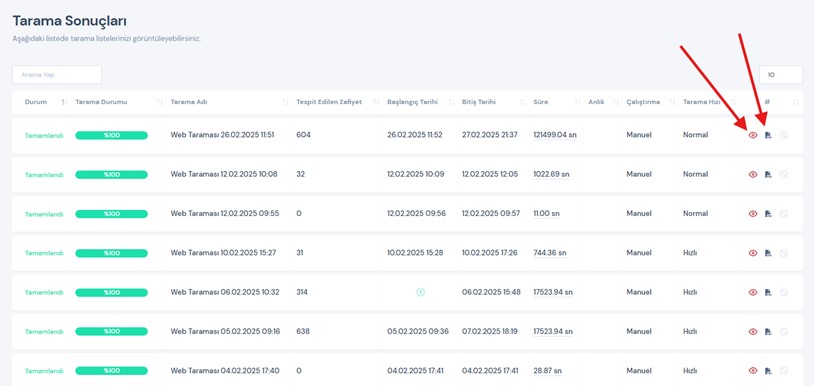Click the Tarama Sonuçları page heading
The width and height of the screenshot is (814, 386).
[x=70, y=21]
